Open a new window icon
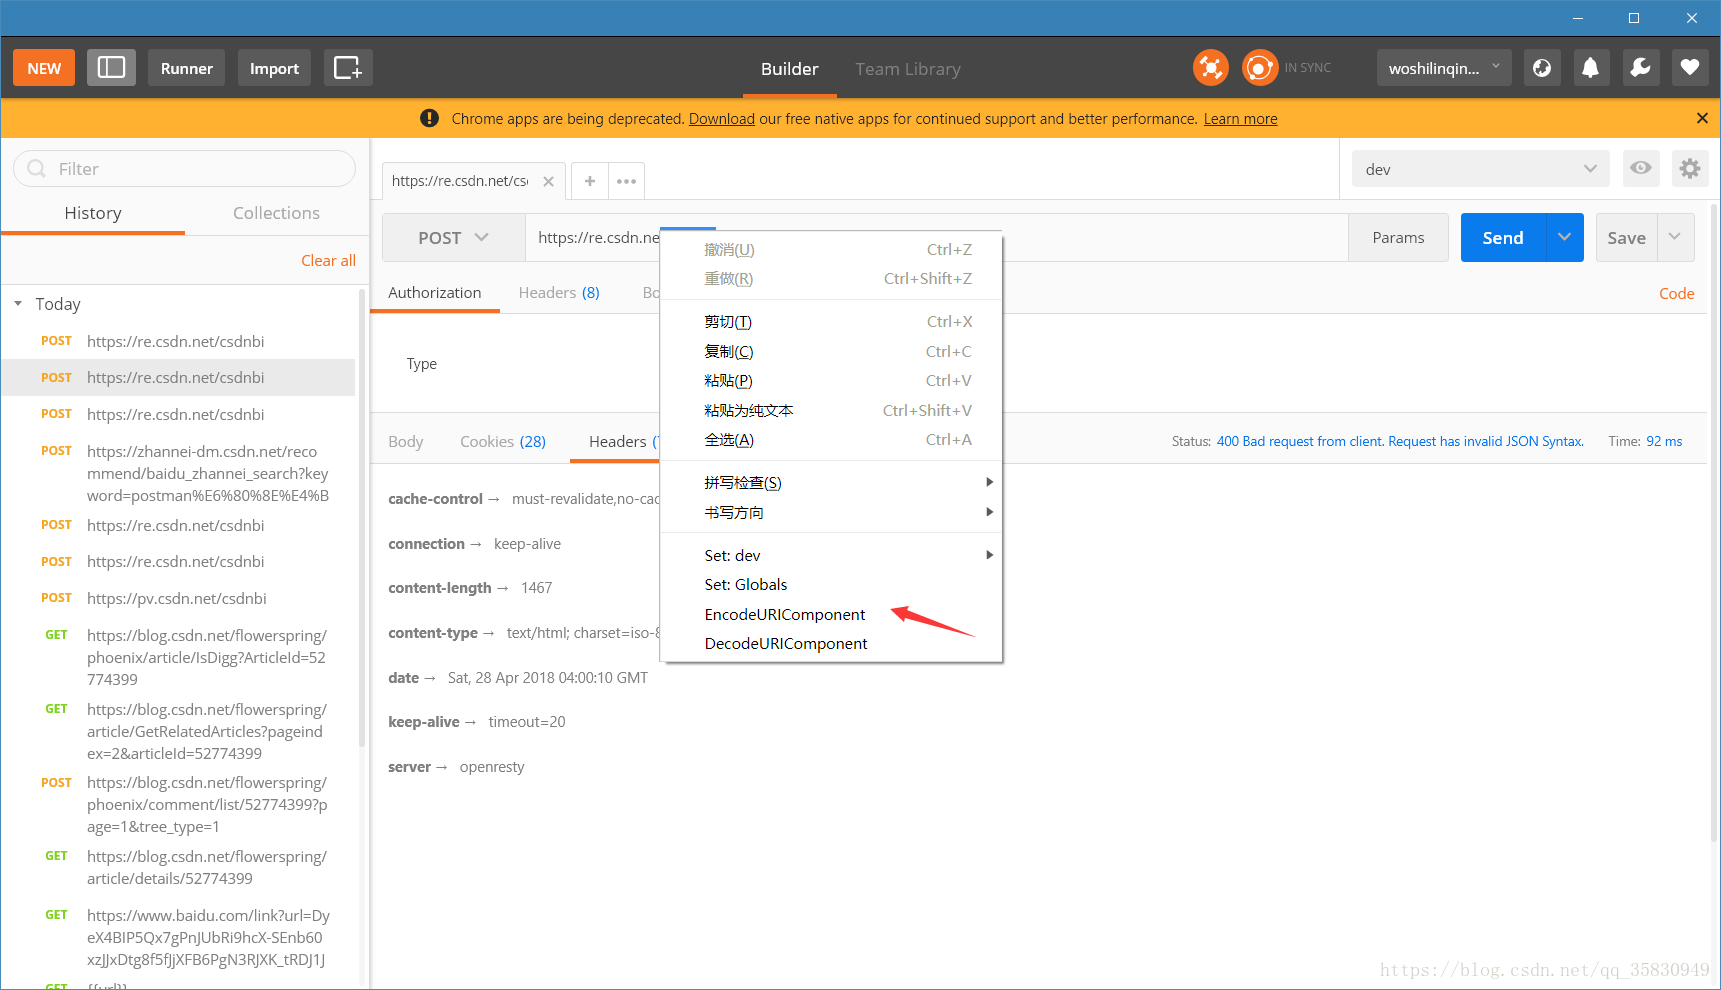 [x=348, y=68]
